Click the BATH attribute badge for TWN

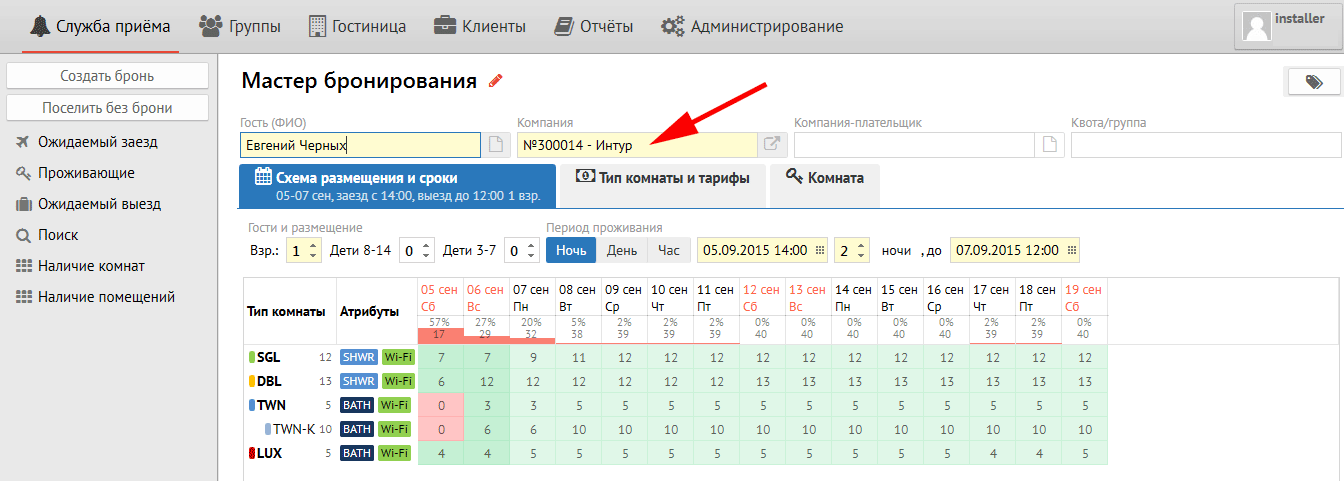358,405
